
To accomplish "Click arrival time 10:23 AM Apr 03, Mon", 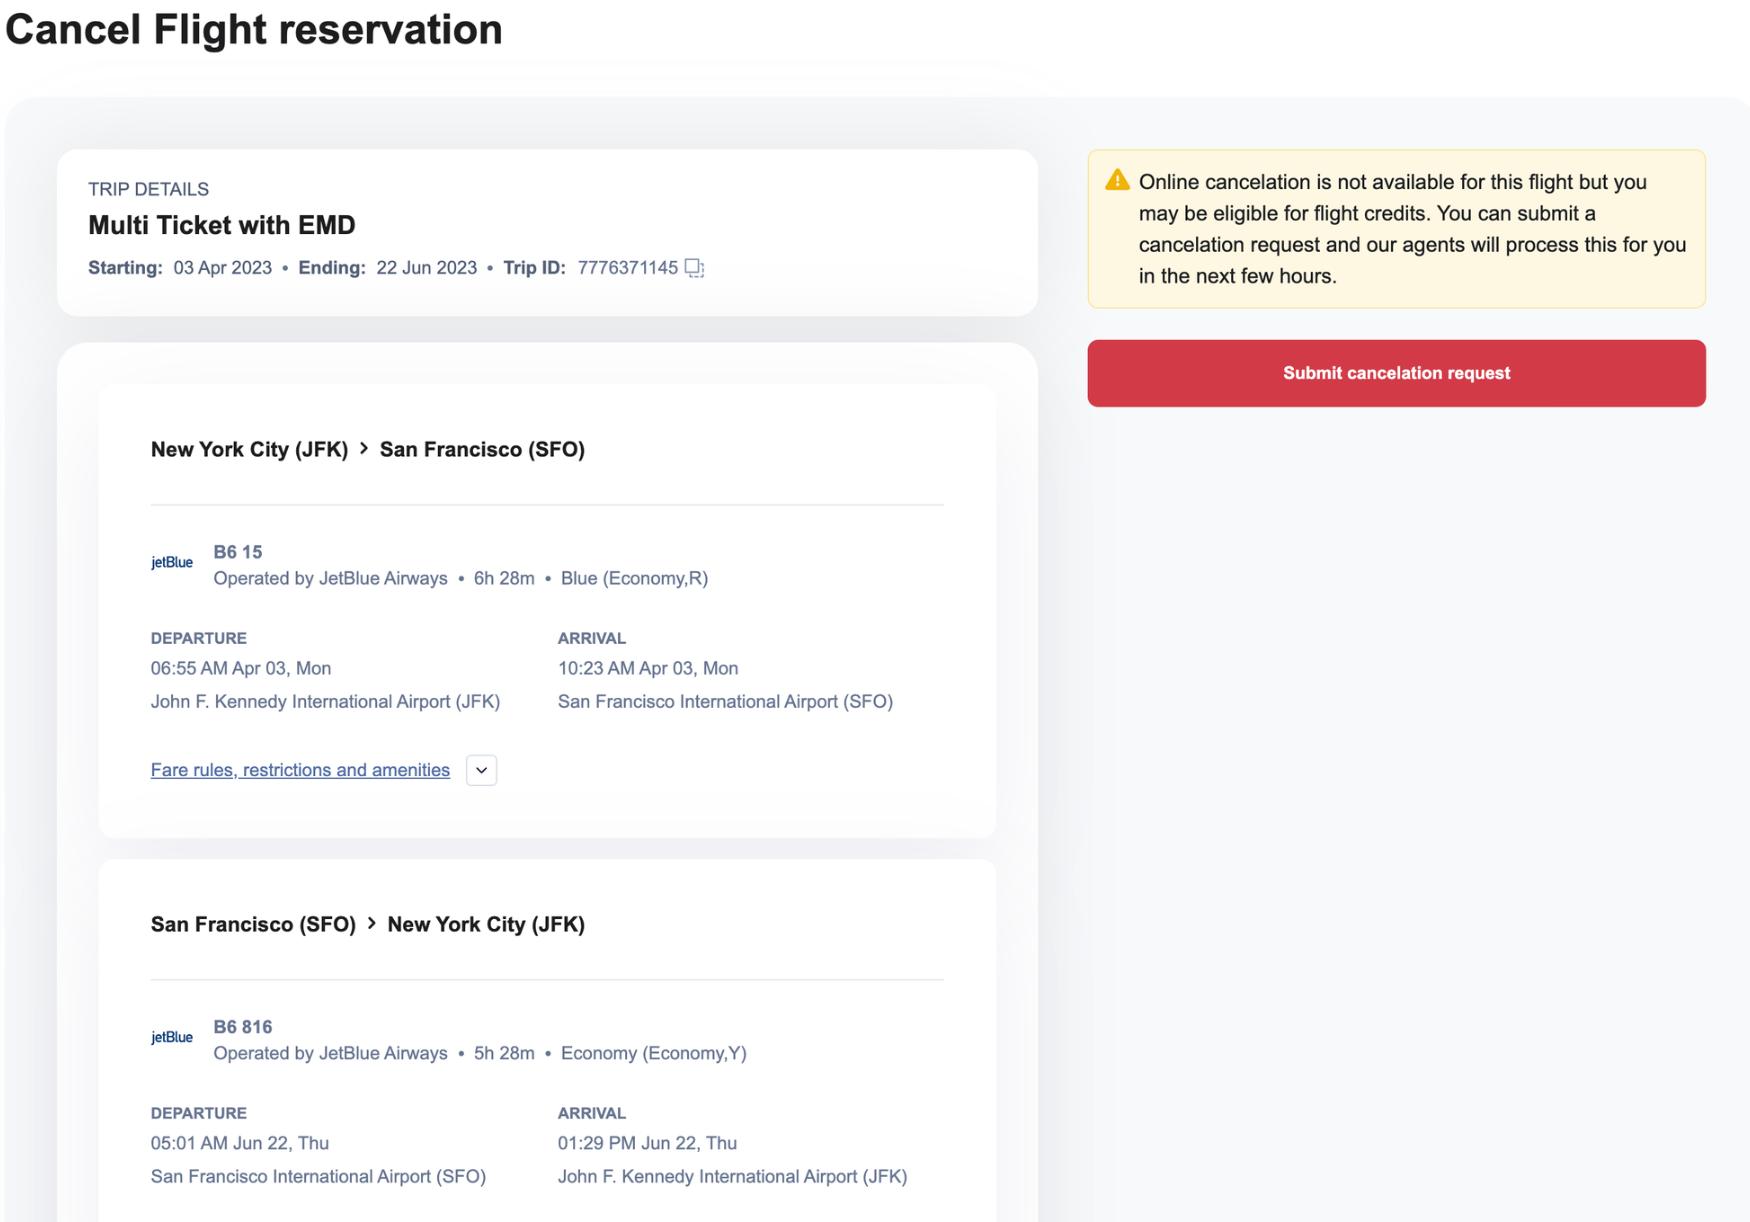I will 648,668.
